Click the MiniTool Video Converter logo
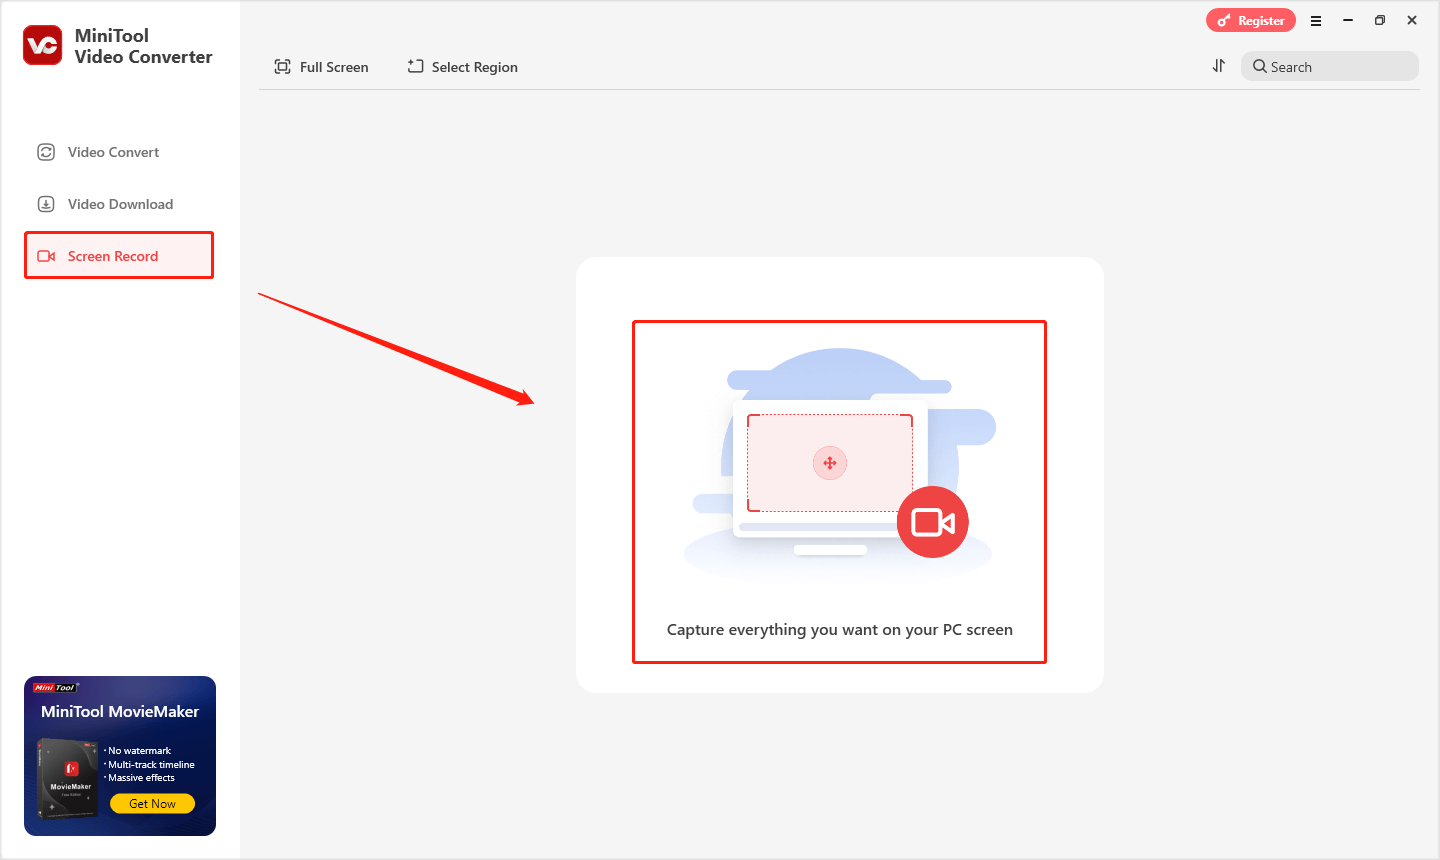The image size is (1440, 860). click(x=43, y=46)
